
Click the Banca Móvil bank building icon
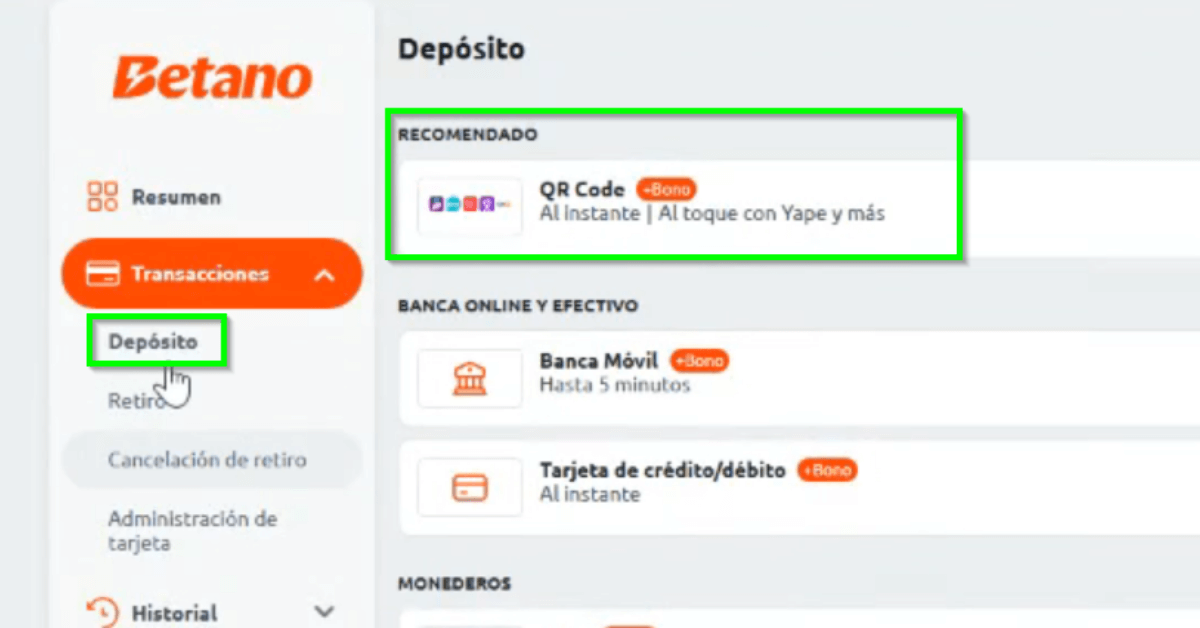click(470, 377)
